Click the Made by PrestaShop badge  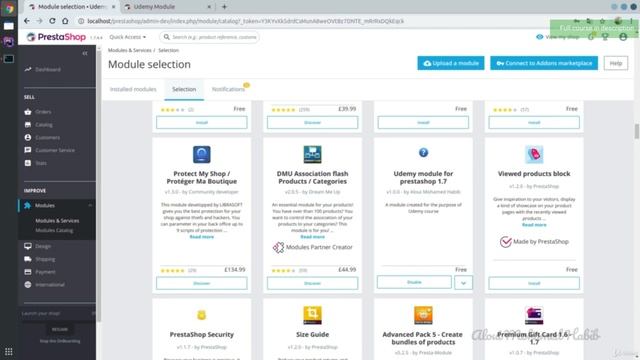coord(534,242)
